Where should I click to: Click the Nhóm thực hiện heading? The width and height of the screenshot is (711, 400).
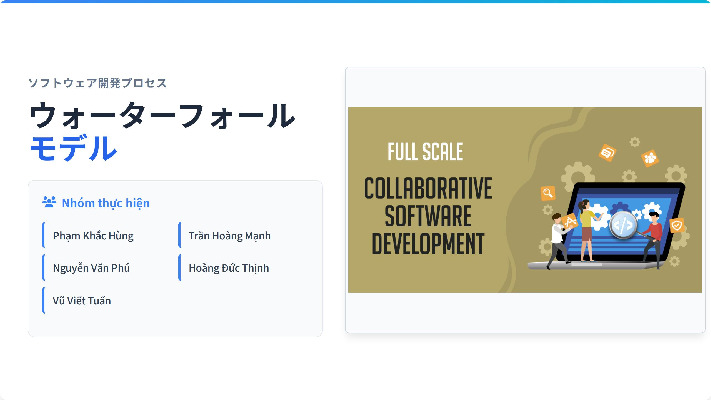pos(105,203)
